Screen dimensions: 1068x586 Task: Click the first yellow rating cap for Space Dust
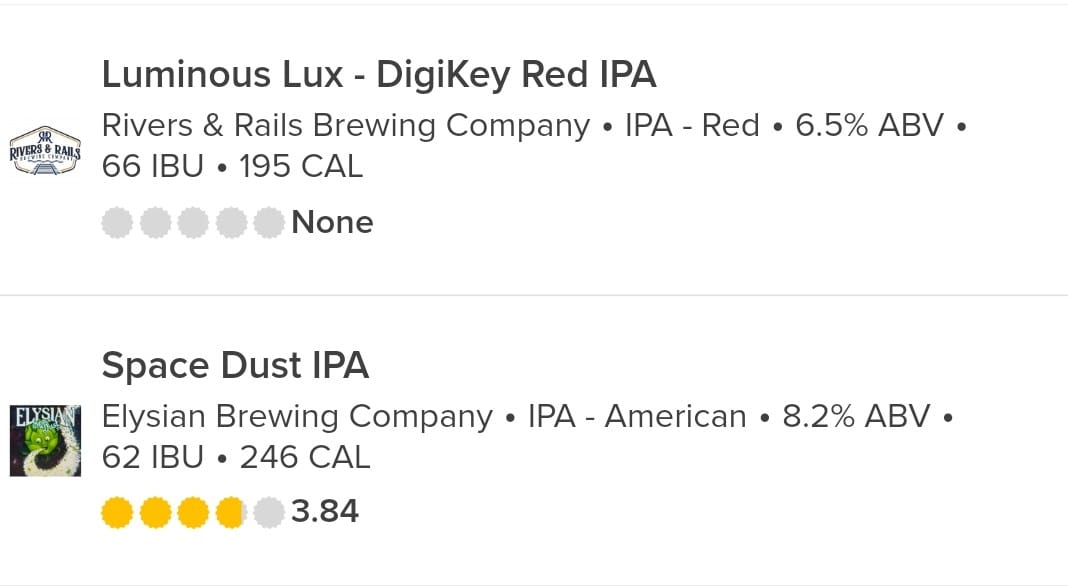pyautogui.click(x=117, y=512)
